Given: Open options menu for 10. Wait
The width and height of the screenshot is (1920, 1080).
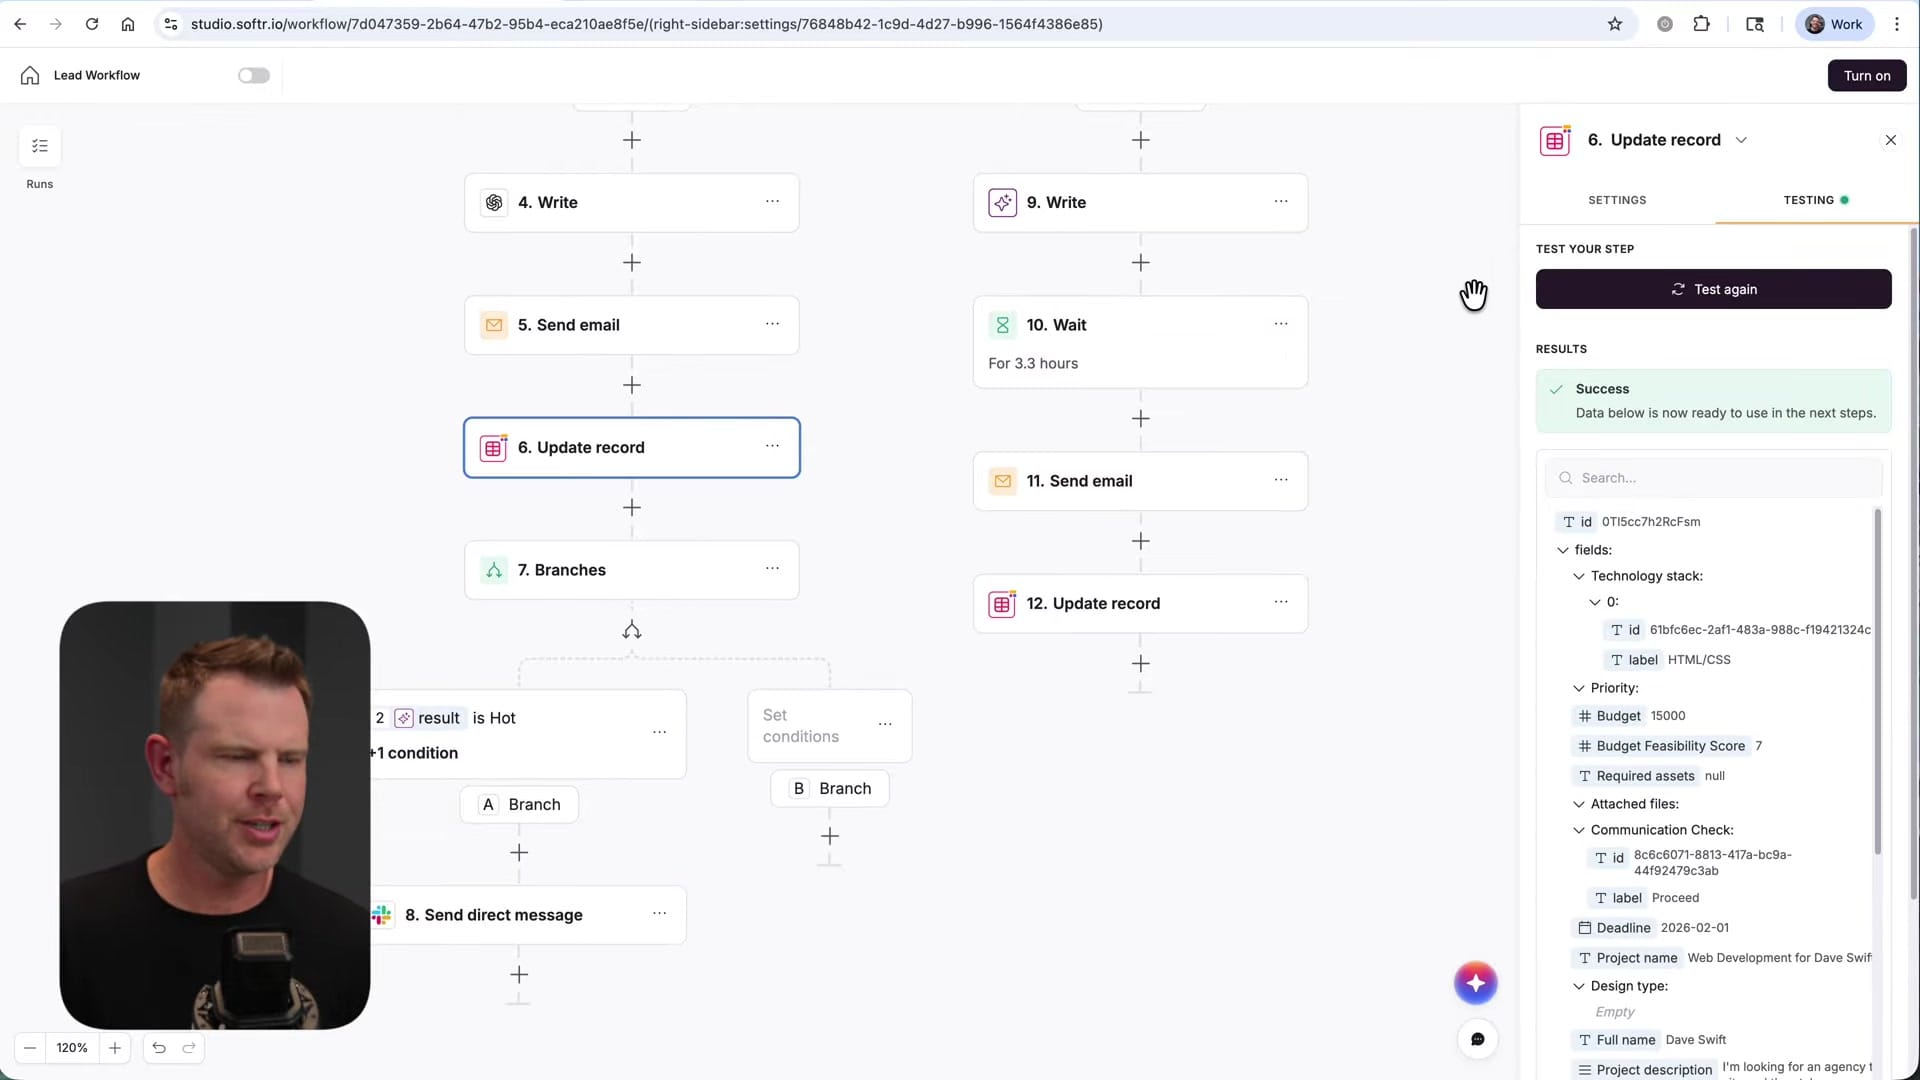Looking at the screenshot, I should tap(1281, 324).
